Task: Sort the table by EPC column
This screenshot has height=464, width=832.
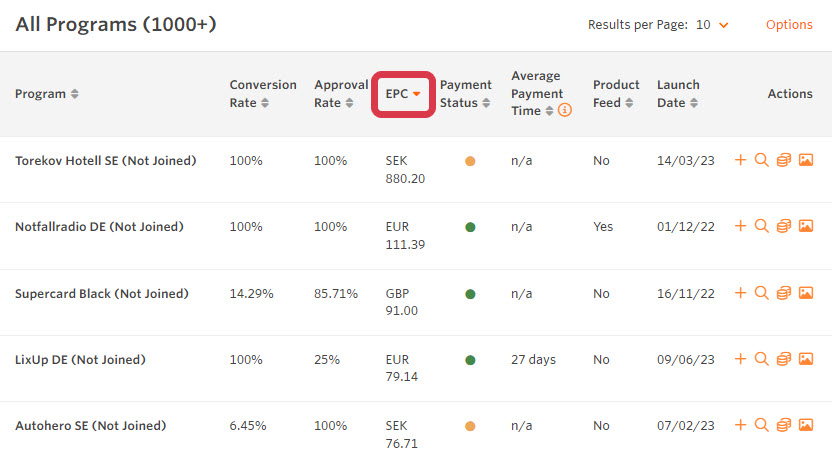Action: pyautogui.click(x=403, y=94)
